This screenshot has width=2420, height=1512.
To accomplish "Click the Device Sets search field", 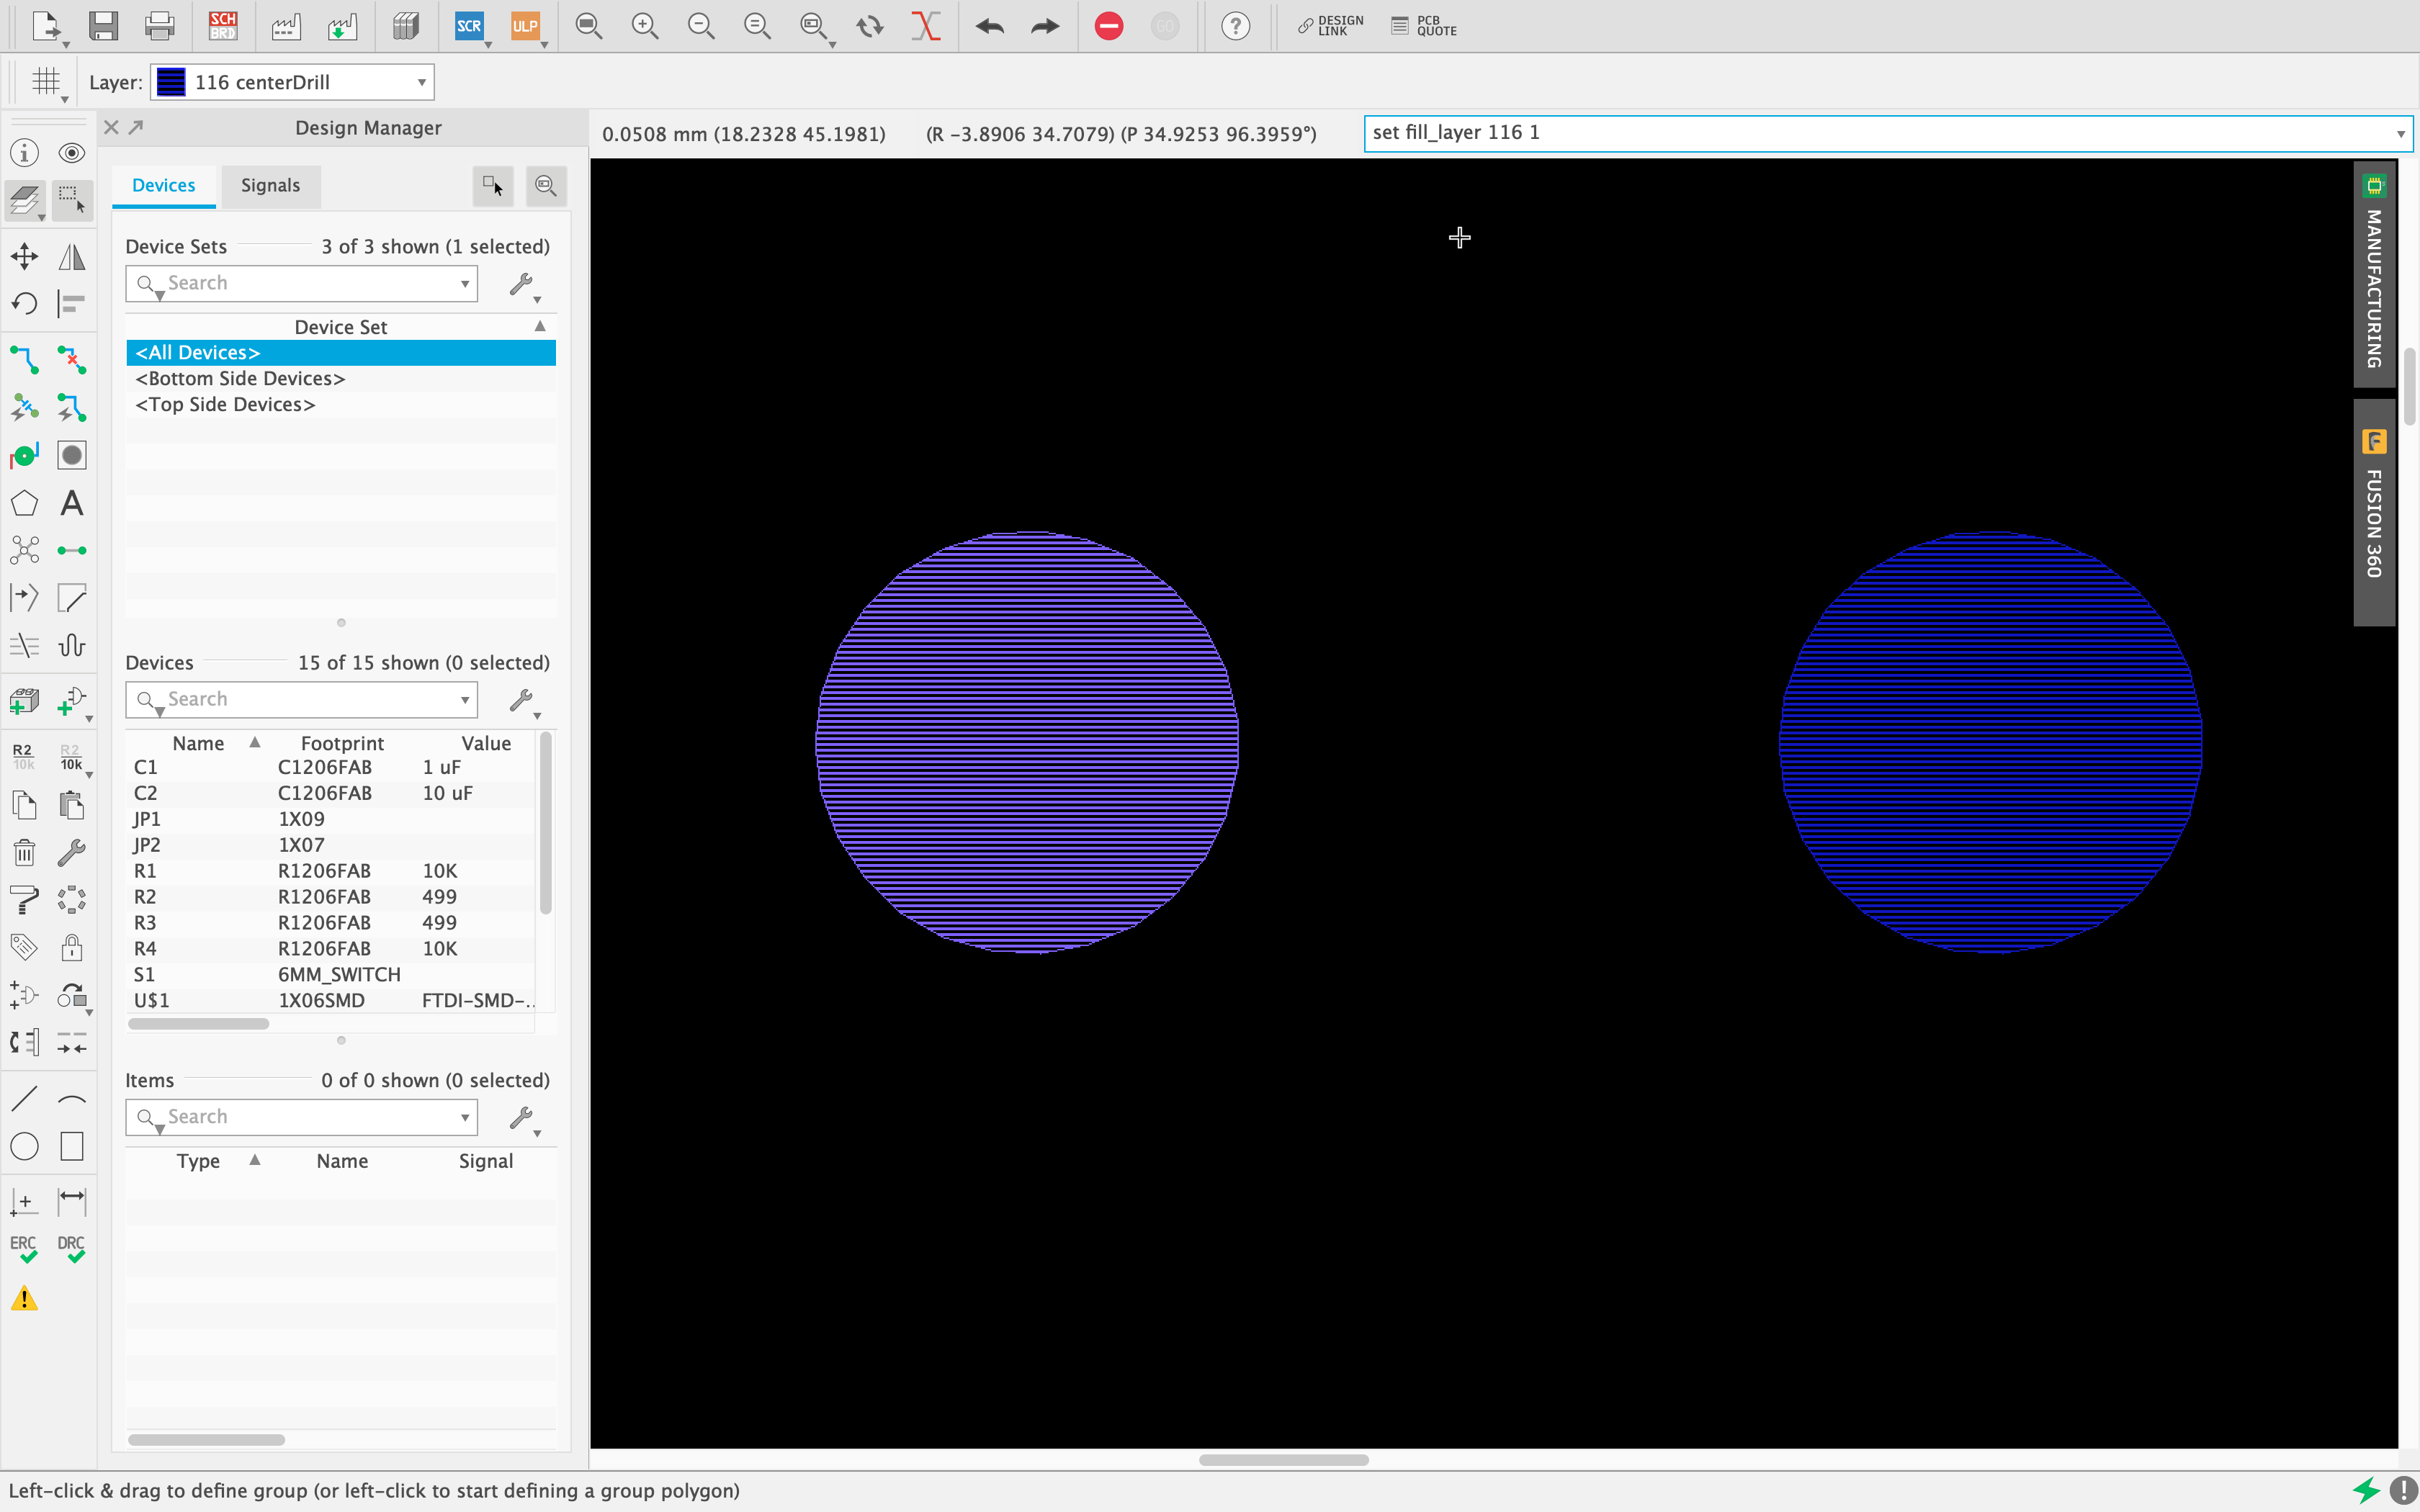I will coord(300,284).
